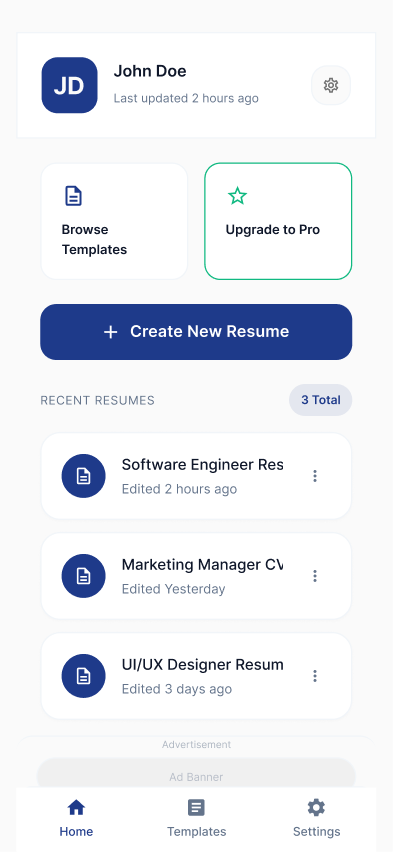Click 'Last updated 2 hours ago' text

click(186, 98)
